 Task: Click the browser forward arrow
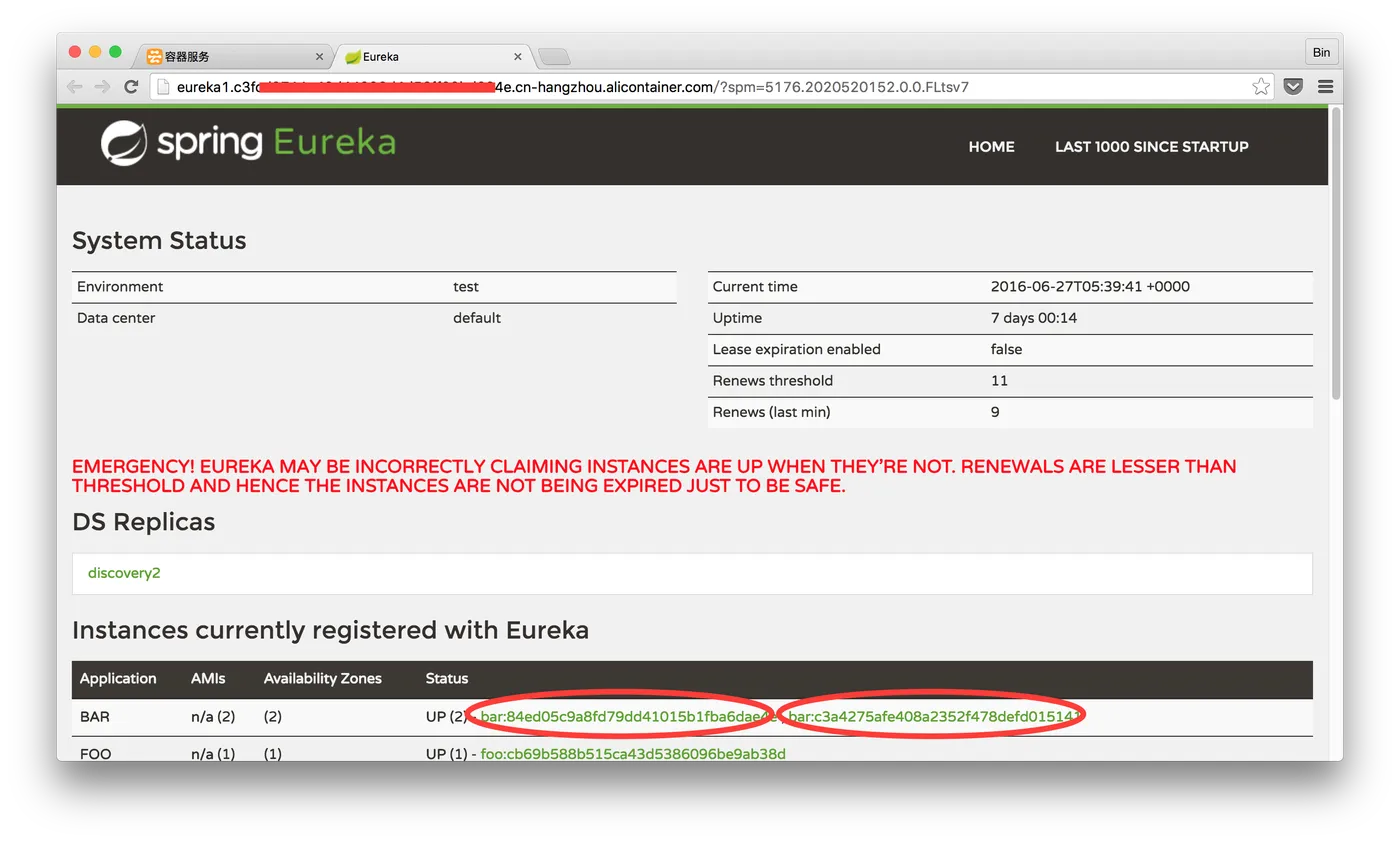point(102,87)
